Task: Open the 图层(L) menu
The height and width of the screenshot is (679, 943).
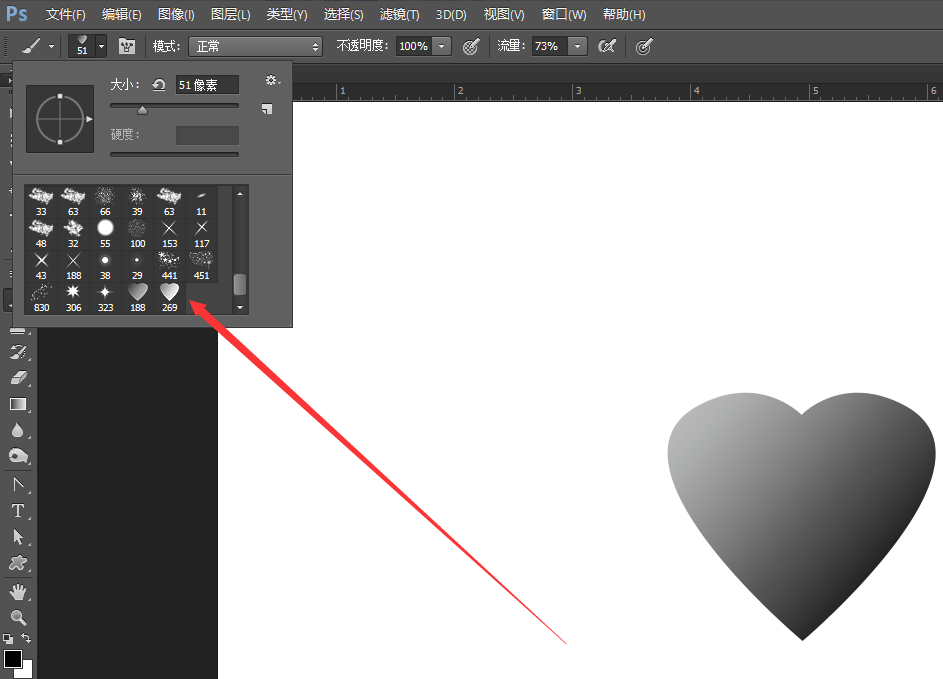Action: click(230, 14)
